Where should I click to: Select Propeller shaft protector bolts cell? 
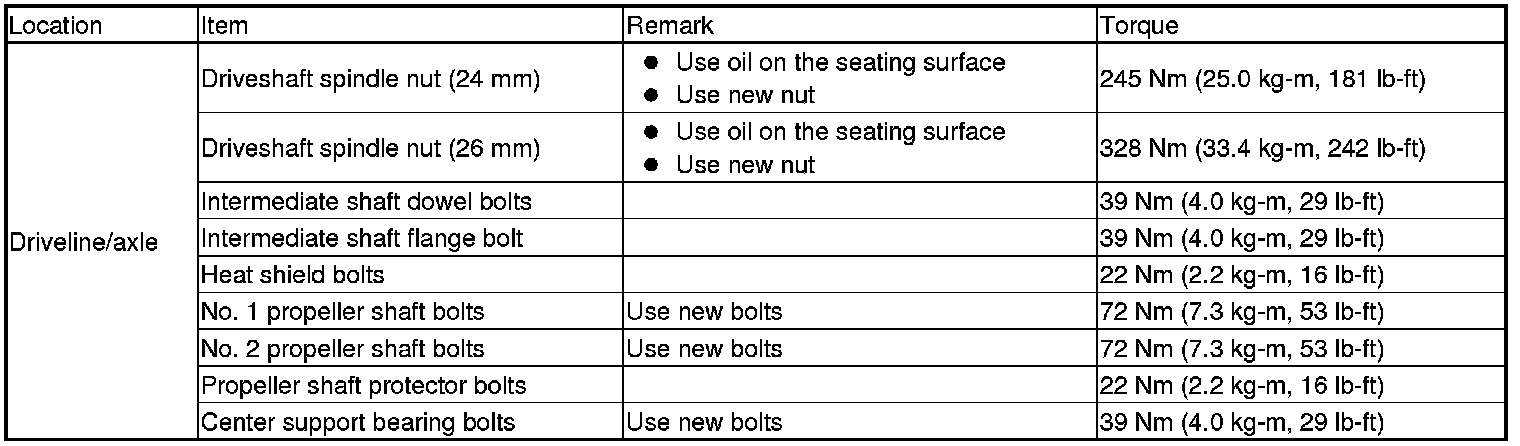click(x=364, y=386)
